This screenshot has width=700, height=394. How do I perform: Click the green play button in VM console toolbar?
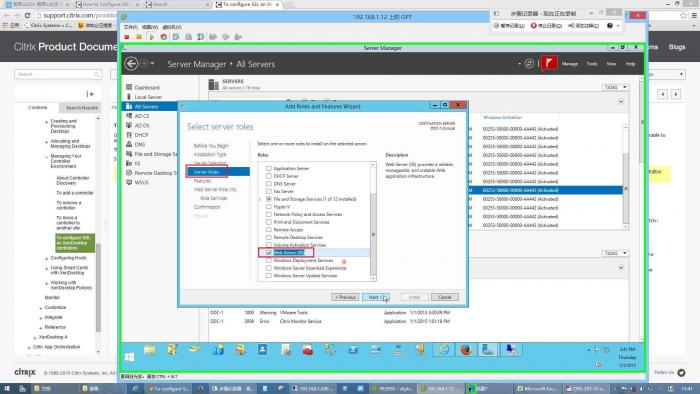pyautogui.click(x=151, y=37)
